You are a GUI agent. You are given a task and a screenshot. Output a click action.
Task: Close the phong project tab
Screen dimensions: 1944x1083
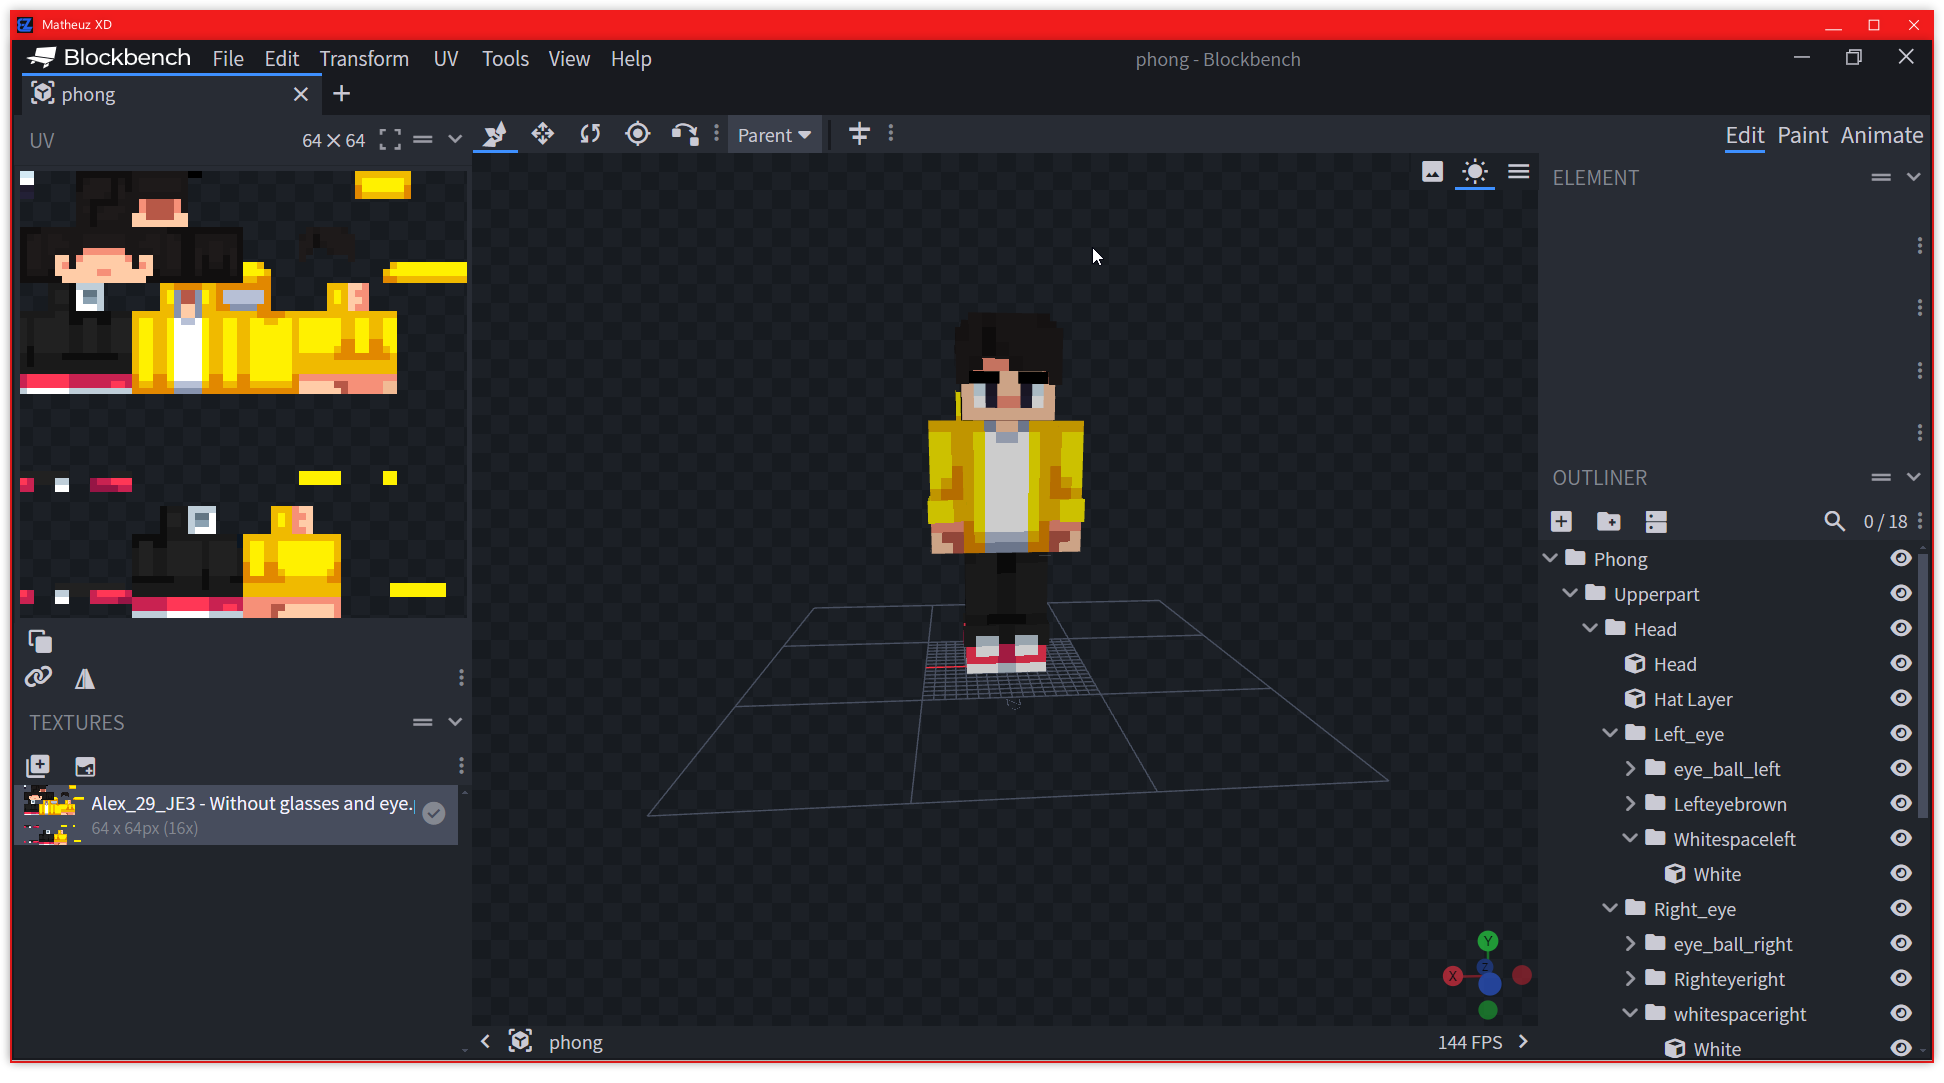pyautogui.click(x=301, y=93)
